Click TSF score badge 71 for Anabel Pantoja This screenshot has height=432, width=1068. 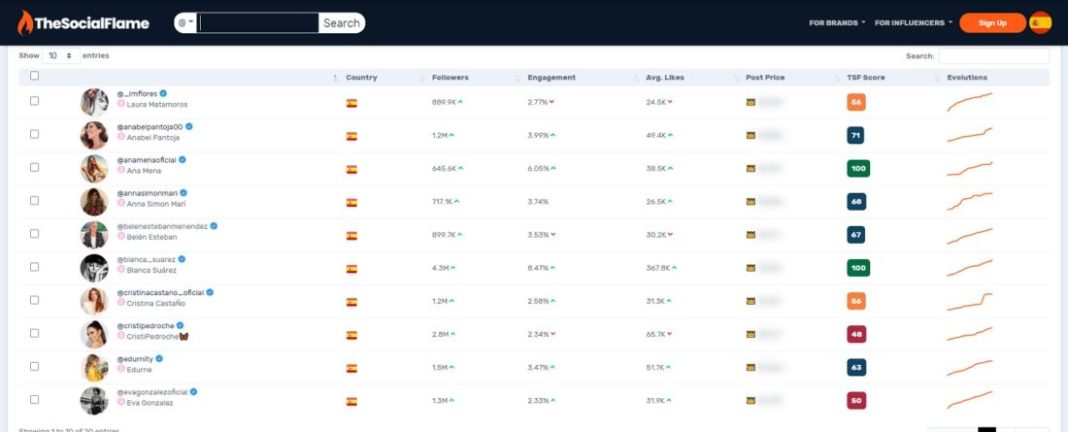coord(855,136)
